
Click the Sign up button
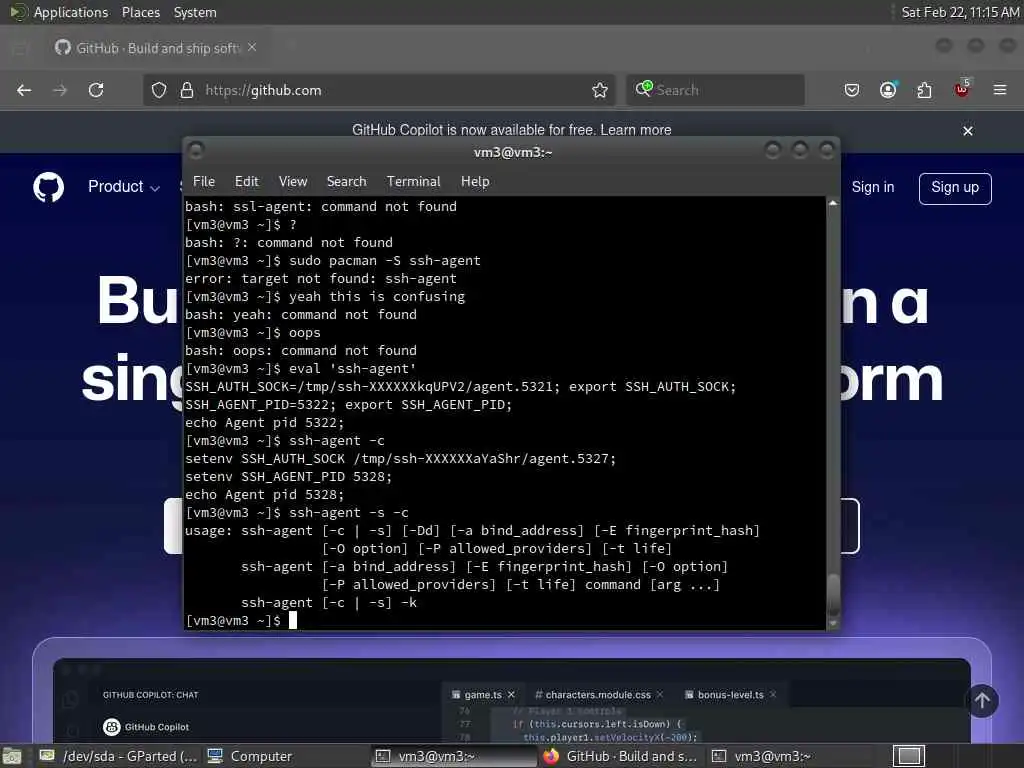955,188
